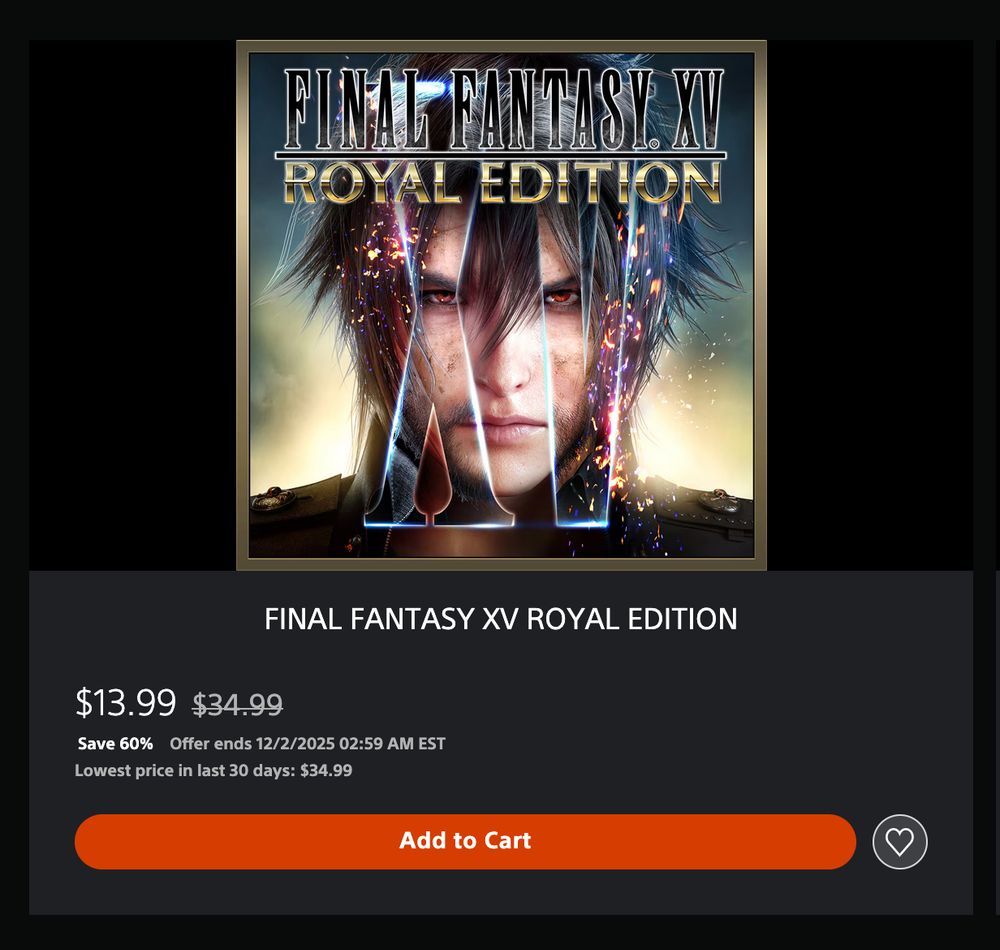1000x950 pixels.
Task: Click the black panel left of cover art
Action: (133, 305)
